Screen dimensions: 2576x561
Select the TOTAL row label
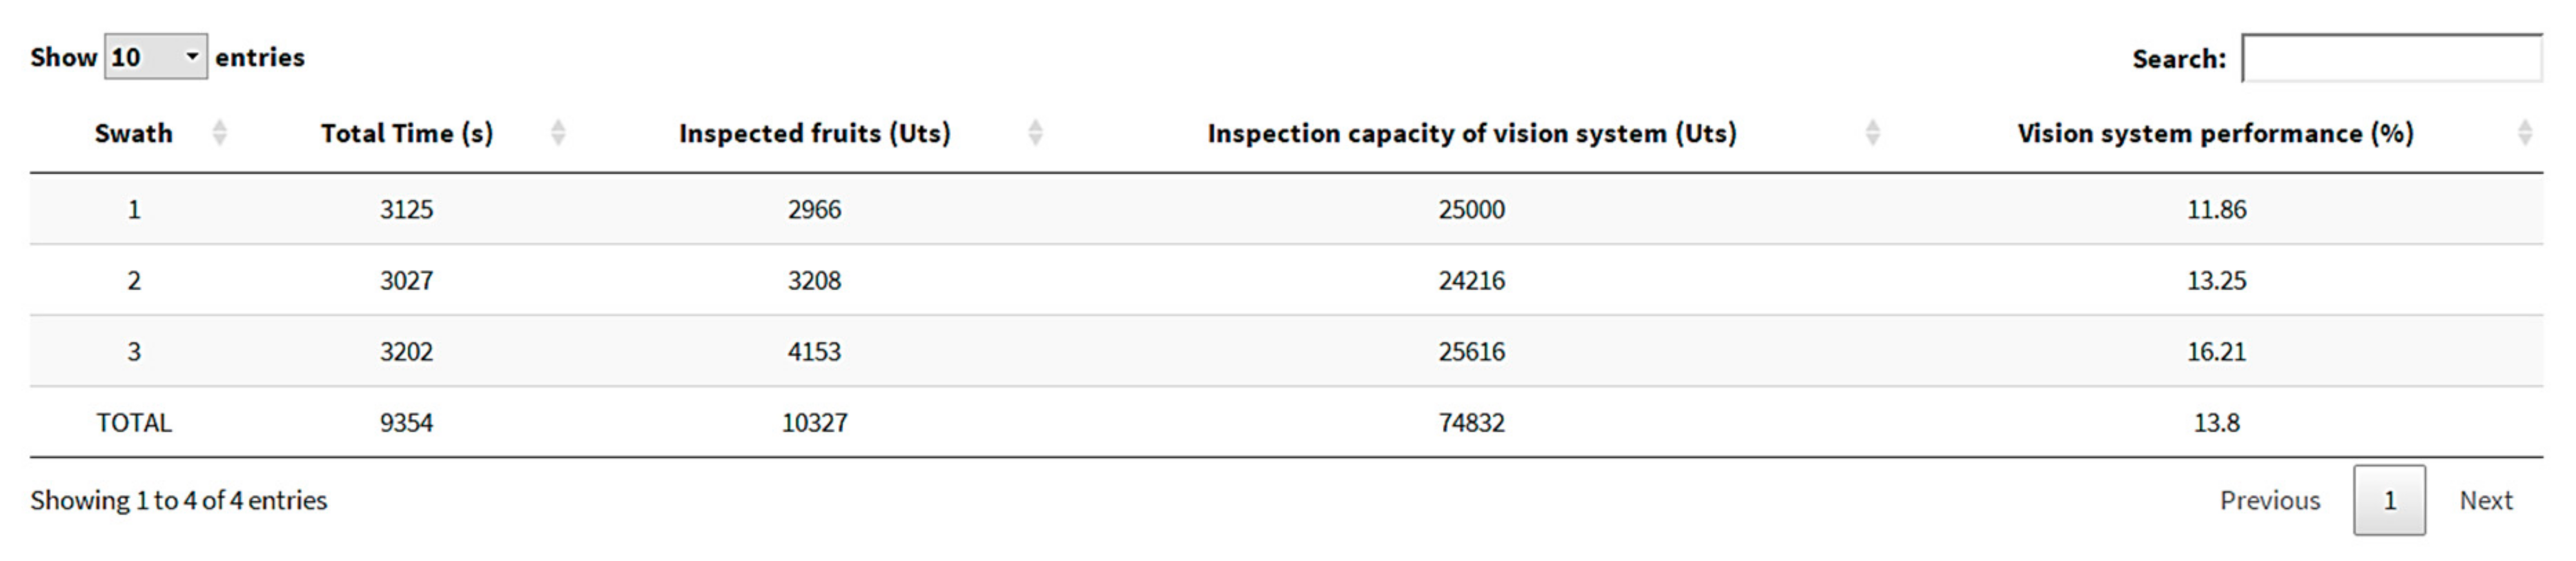(134, 423)
